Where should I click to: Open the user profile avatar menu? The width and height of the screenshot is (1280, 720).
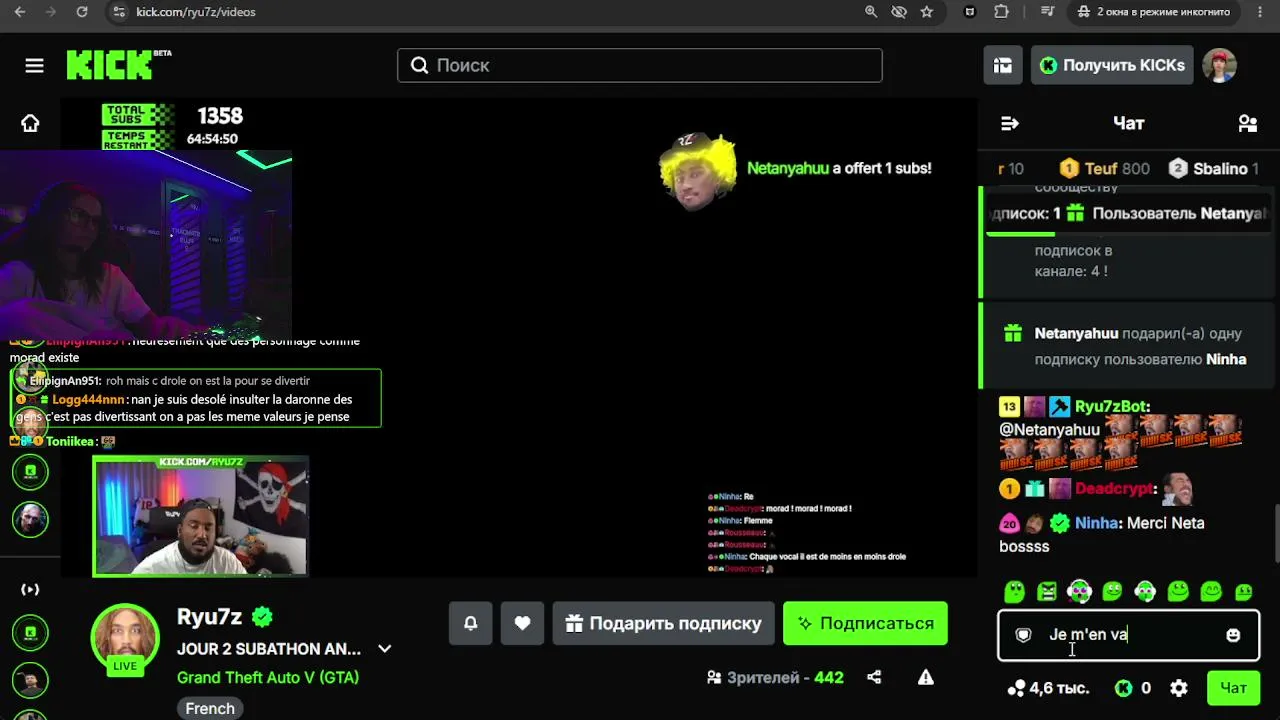pyautogui.click(x=1219, y=65)
